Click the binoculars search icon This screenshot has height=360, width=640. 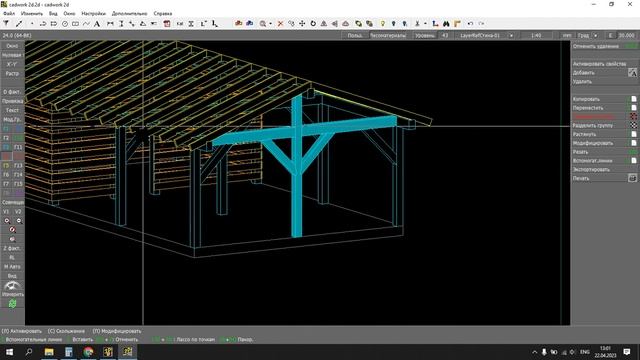(446, 24)
